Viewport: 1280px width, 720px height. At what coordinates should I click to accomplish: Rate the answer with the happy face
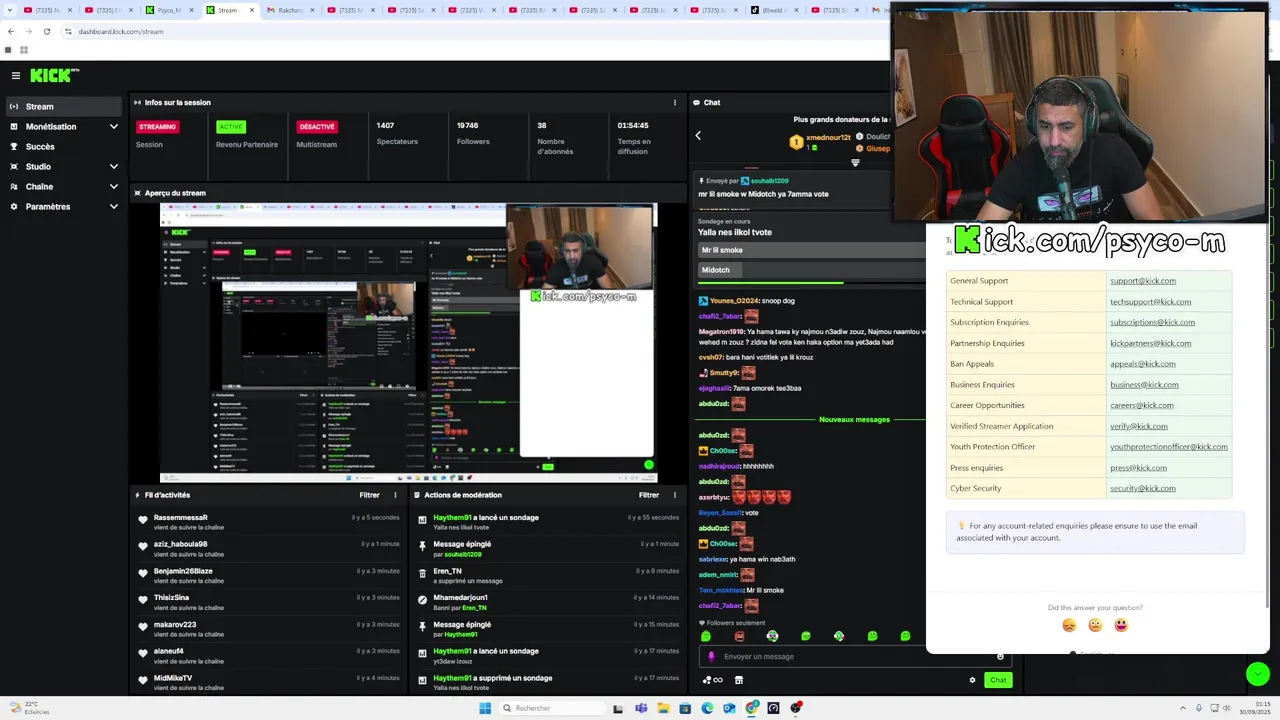tap(1121, 625)
